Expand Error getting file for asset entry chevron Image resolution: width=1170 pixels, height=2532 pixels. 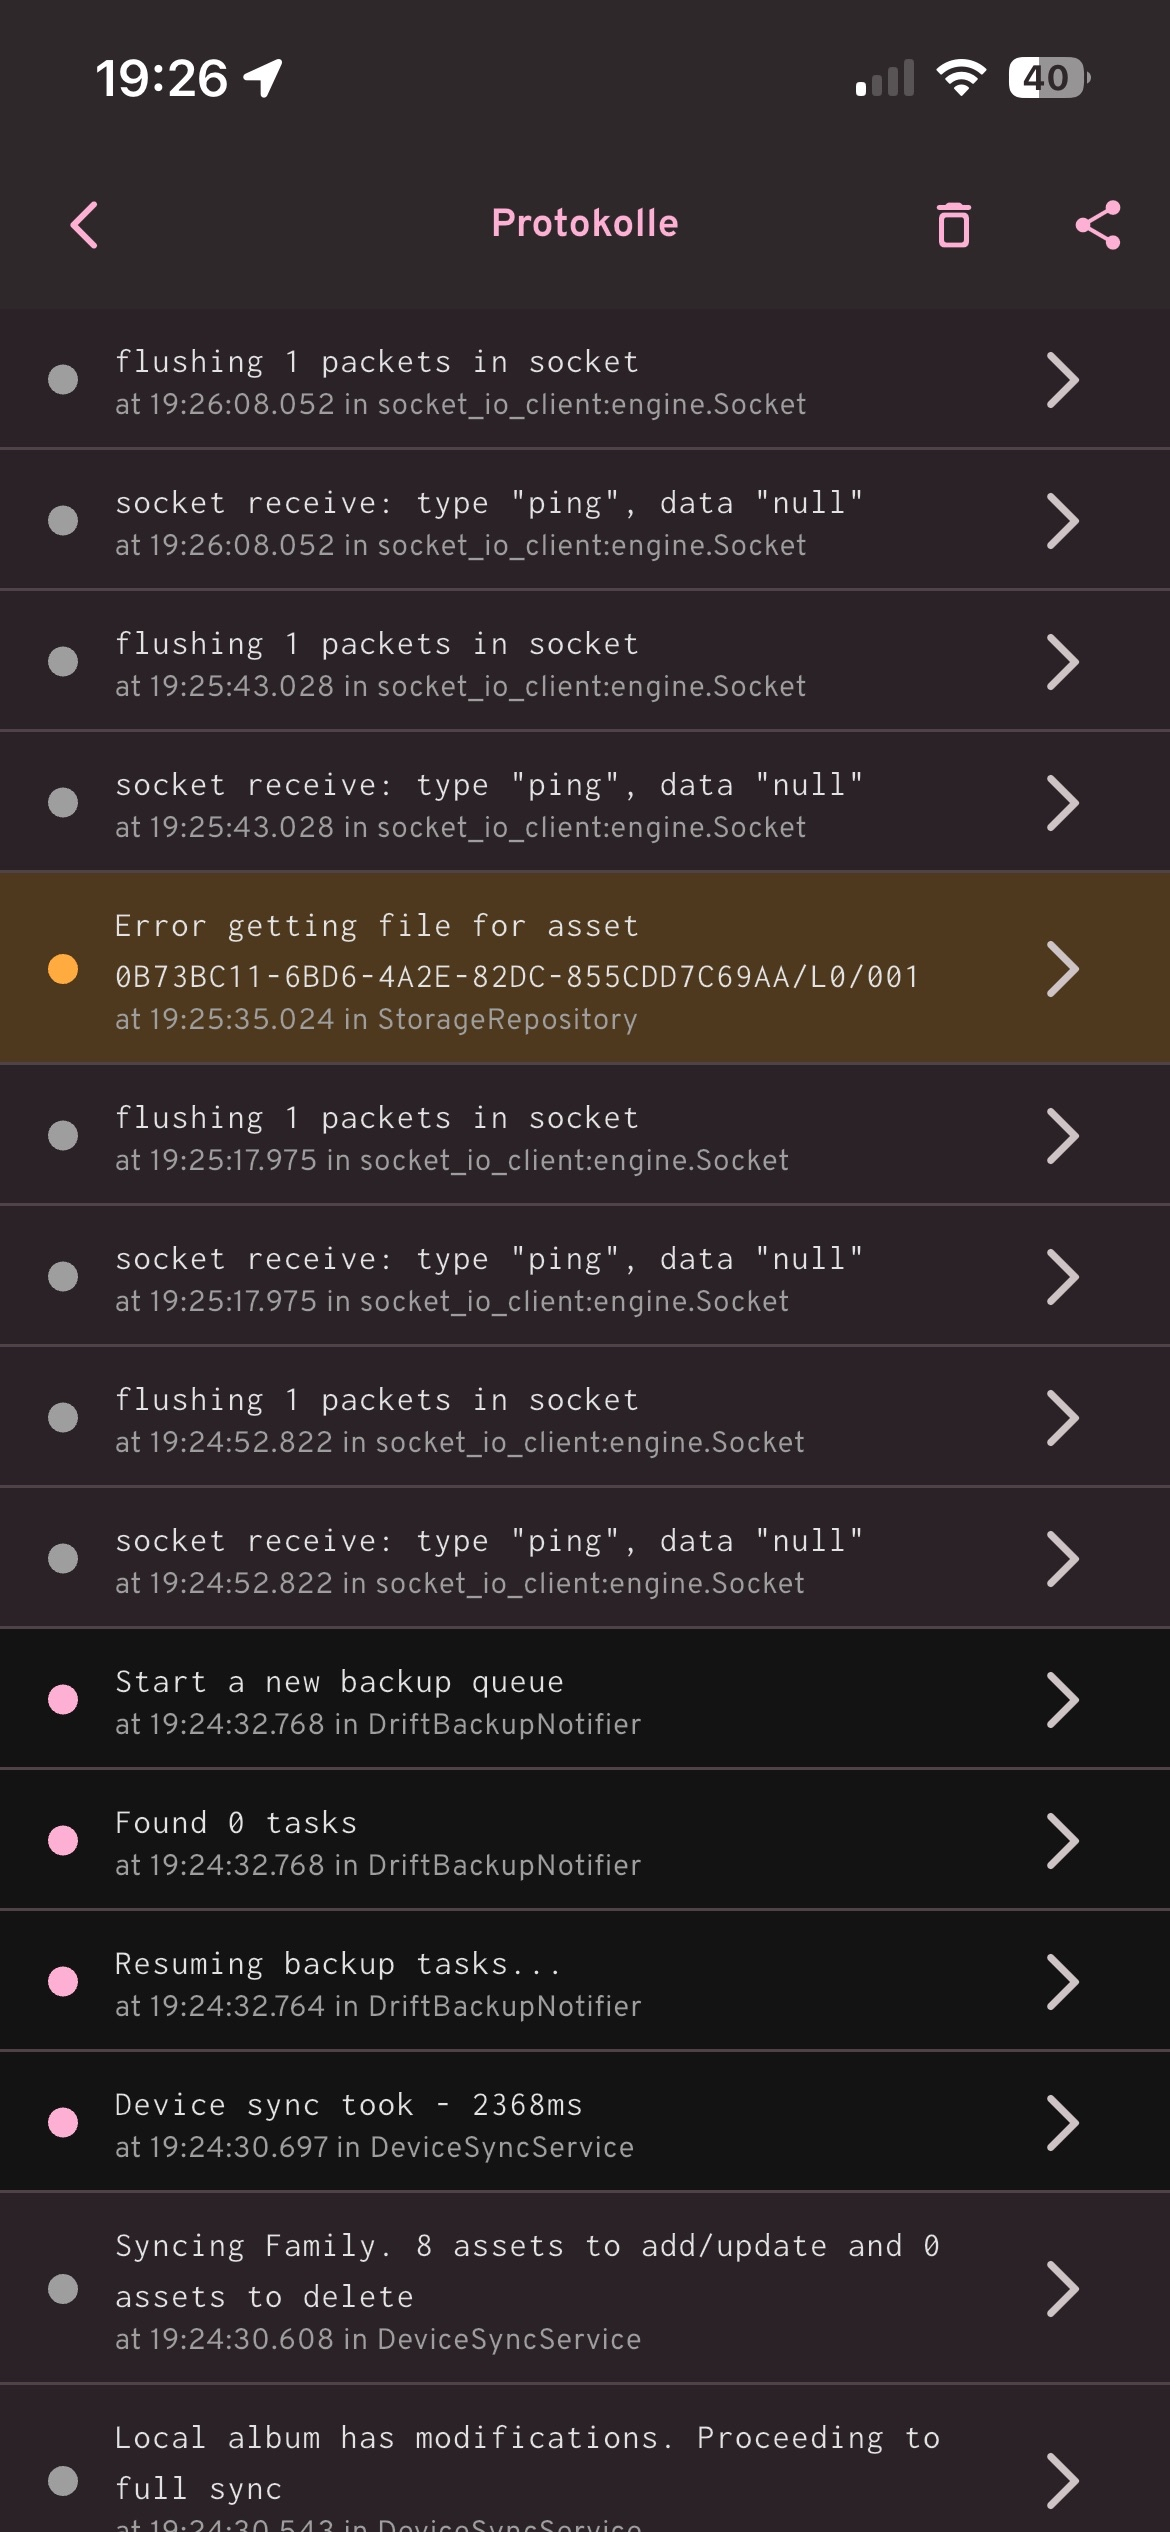click(x=1062, y=969)
